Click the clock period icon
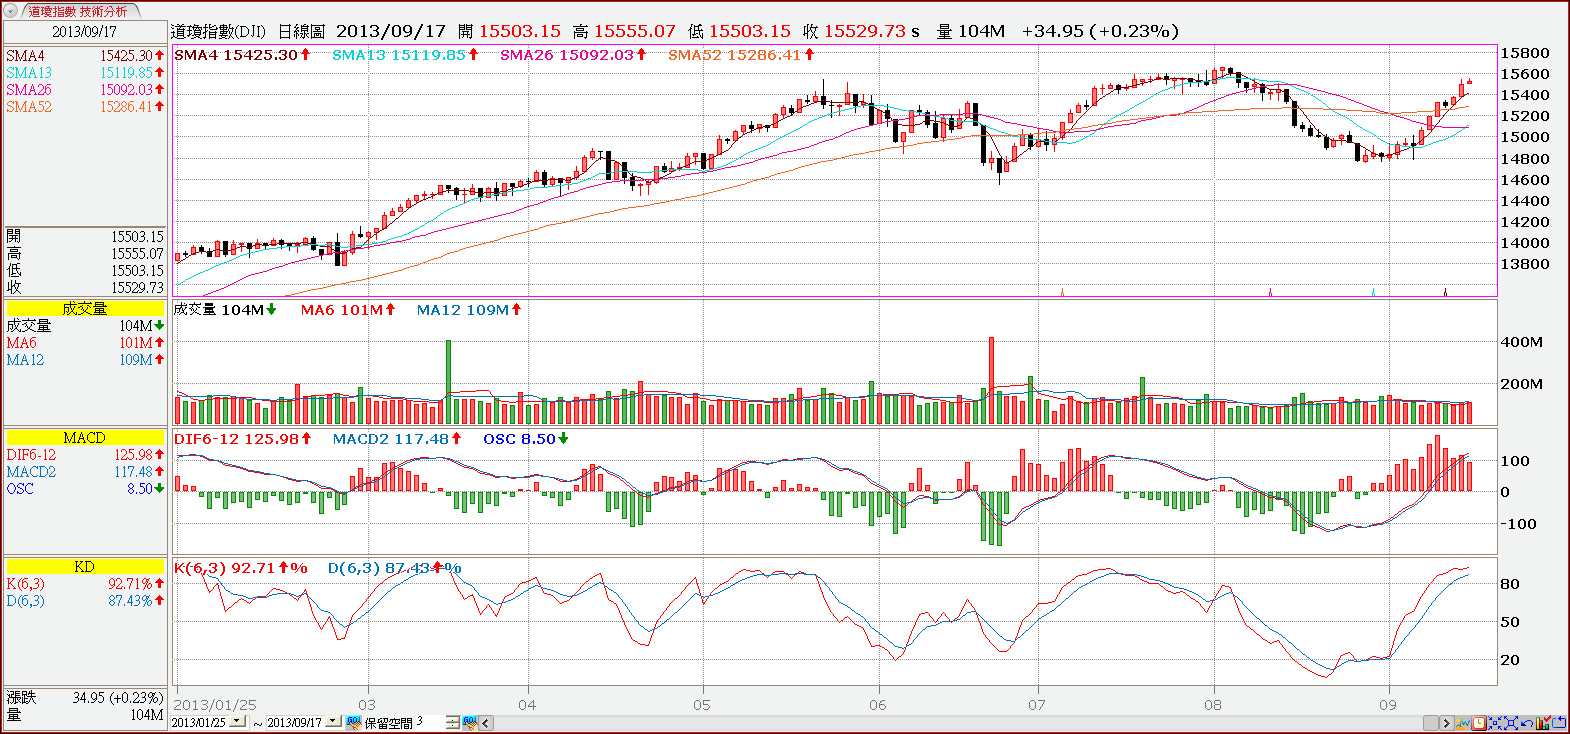This screenshot has height=734, width=1570. tap(1479, 723)
